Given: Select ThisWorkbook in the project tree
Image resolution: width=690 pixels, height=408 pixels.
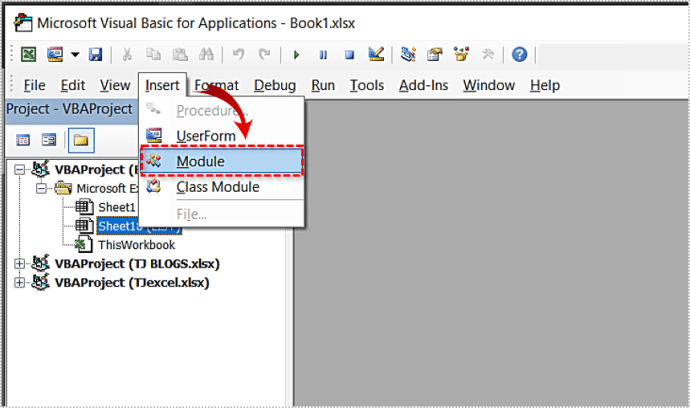Looking at the screenshot, I should [x=136, y=245].
